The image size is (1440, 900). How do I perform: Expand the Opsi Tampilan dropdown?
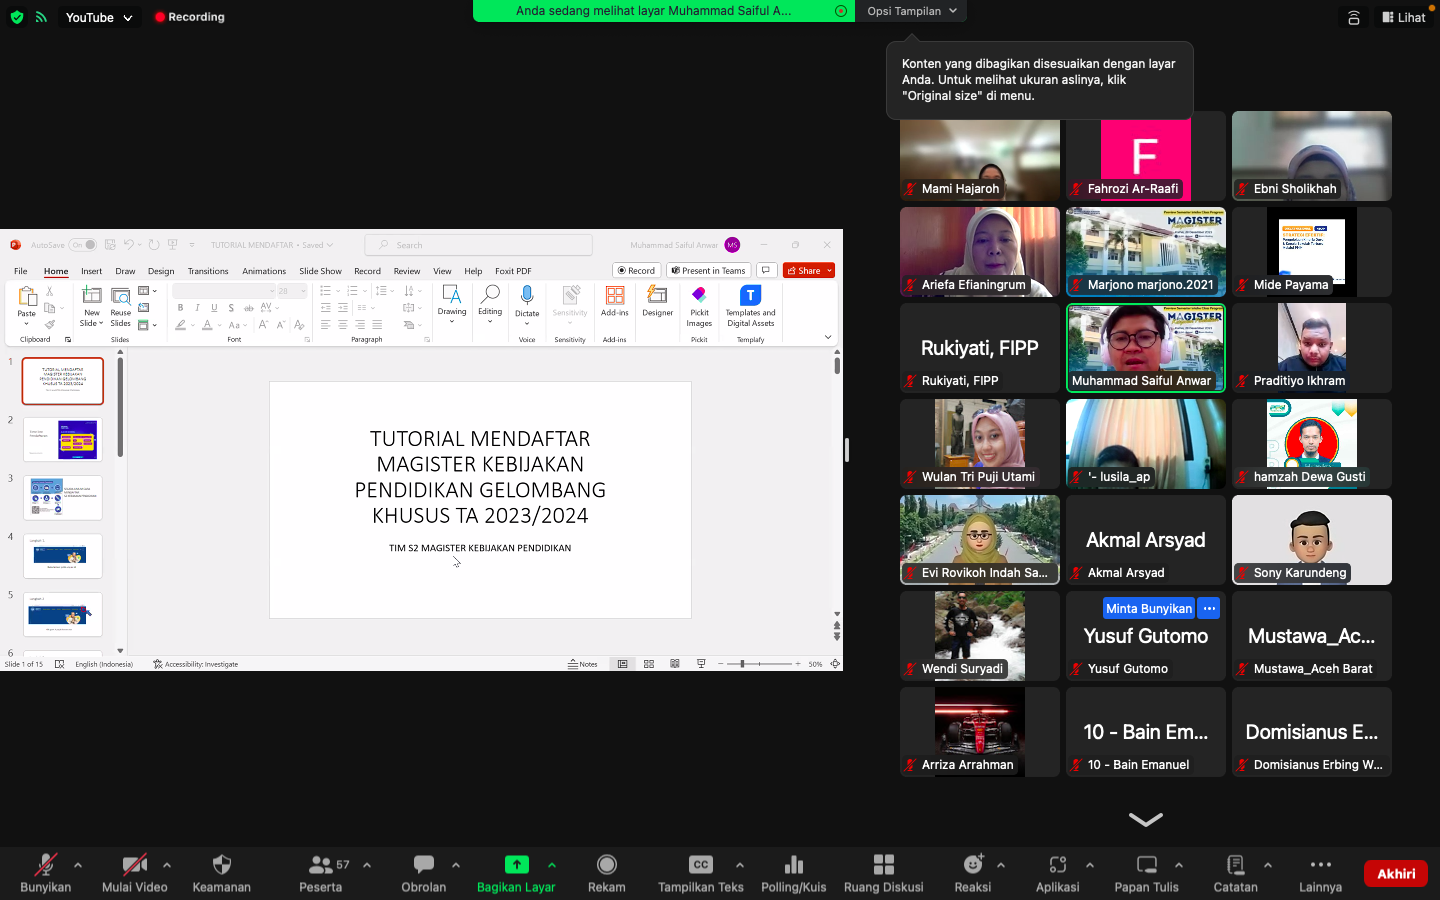pos(911,11)
